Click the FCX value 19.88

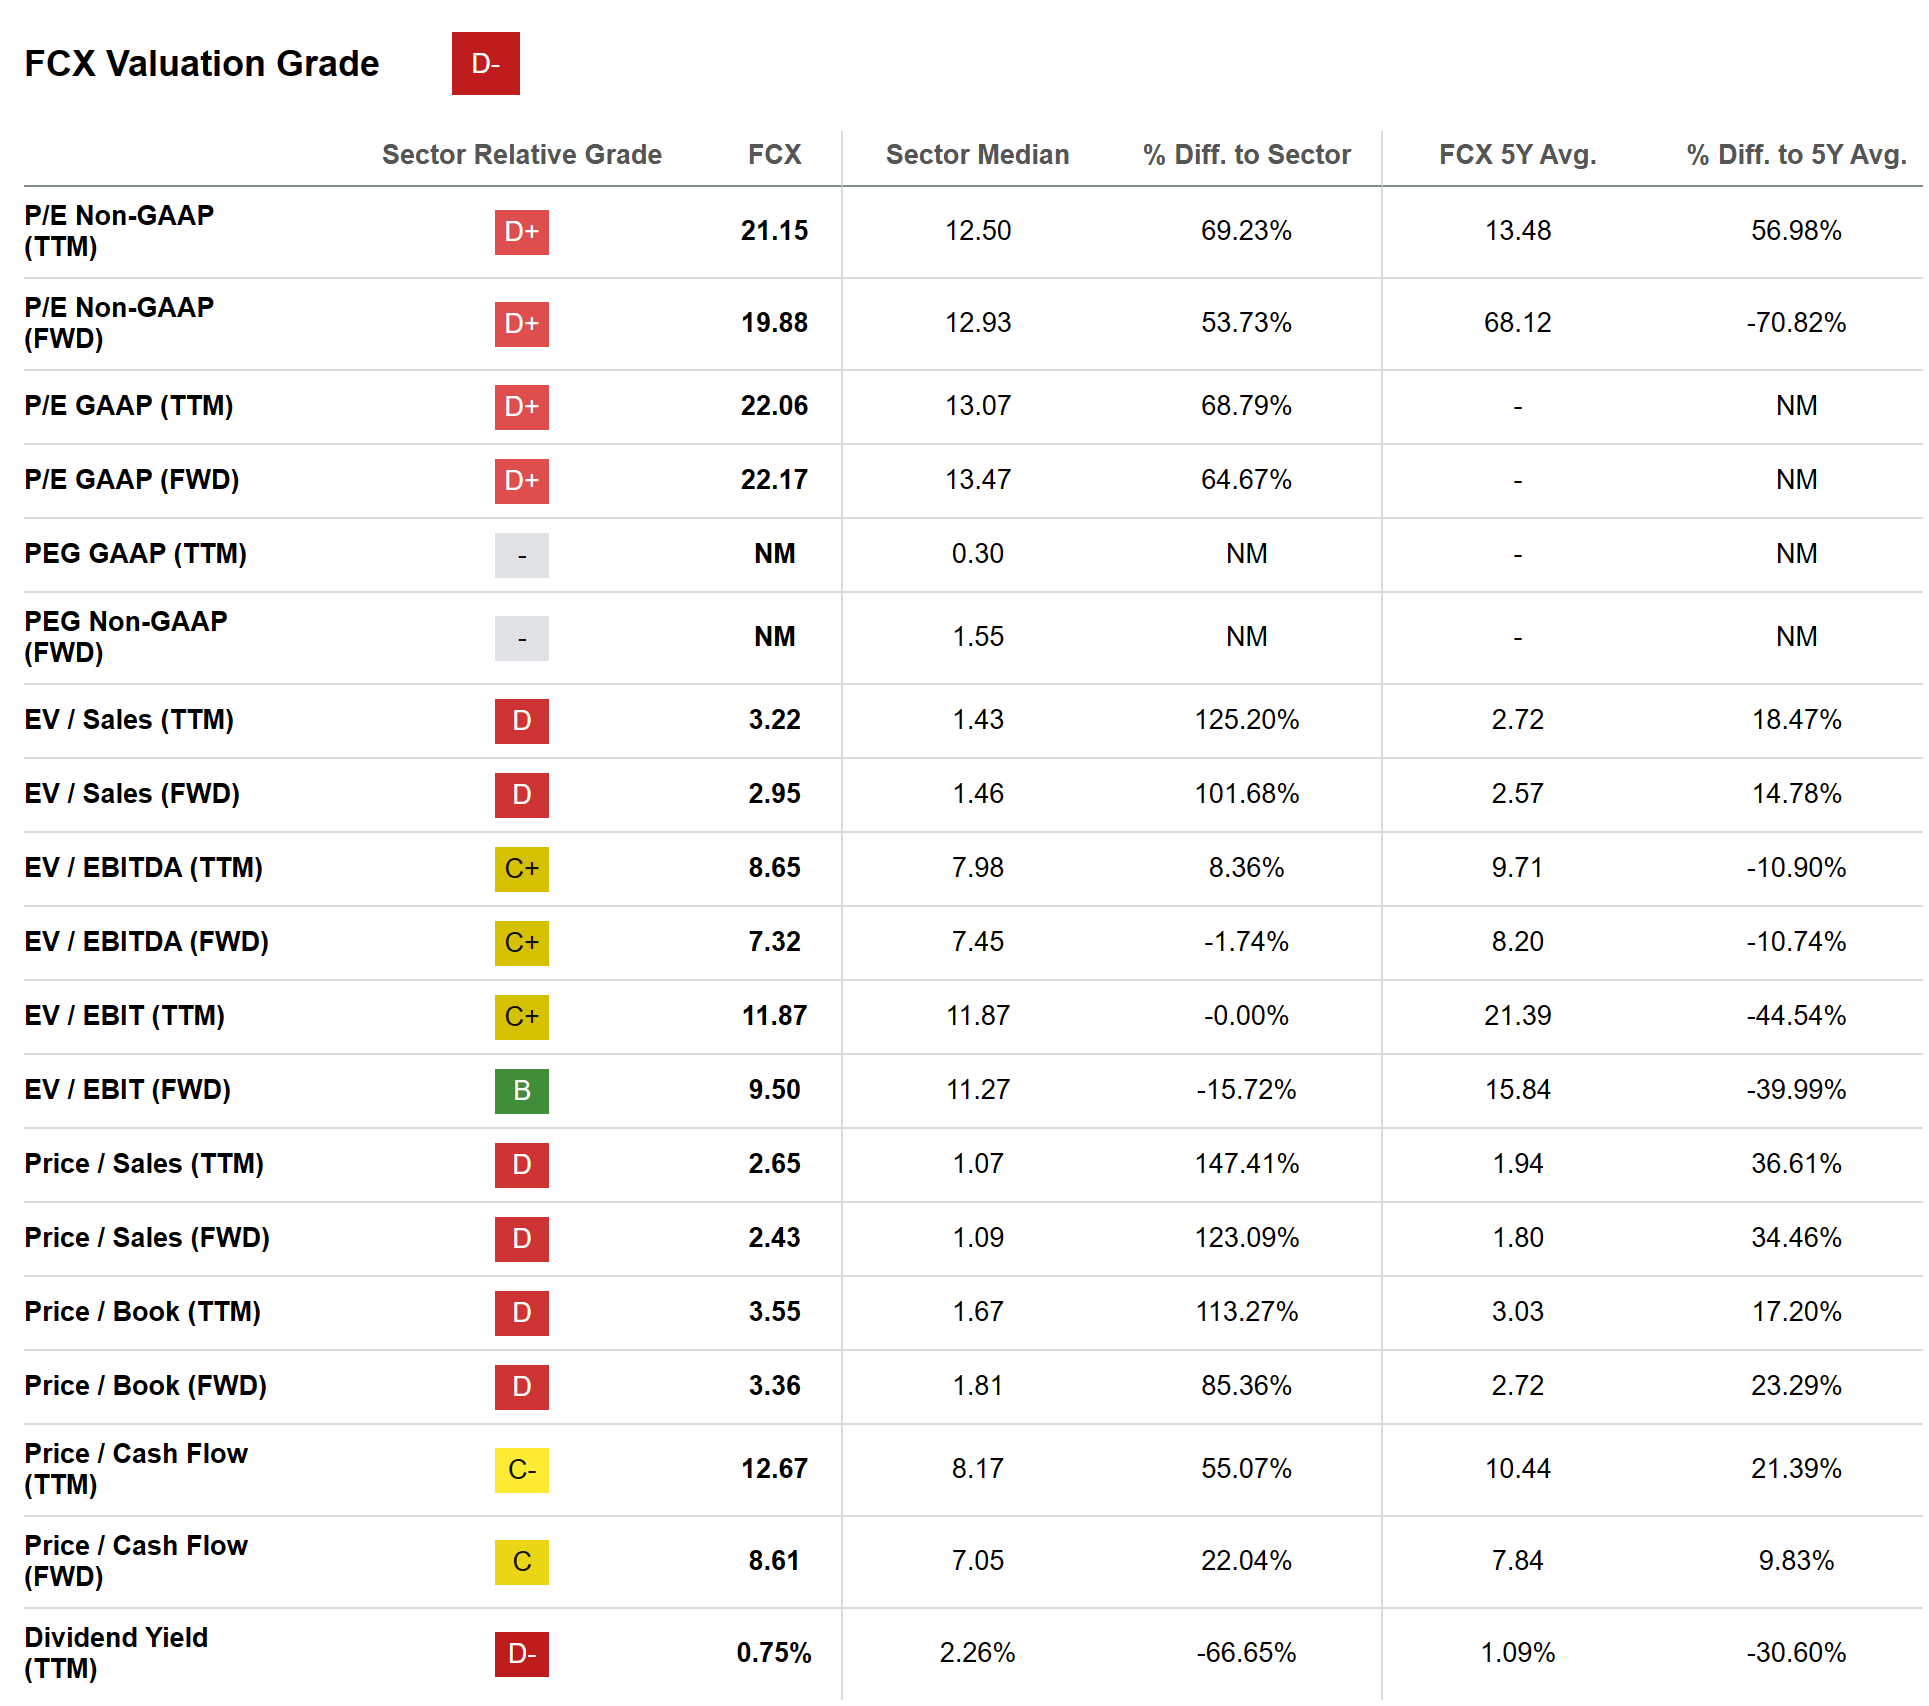[x=774, y=323]
